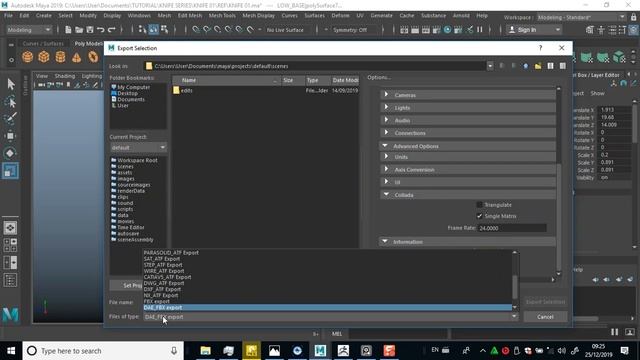Click the Cancel button
Image resolution: width=640 pixels, height=360 pixels.
[545, 317]
